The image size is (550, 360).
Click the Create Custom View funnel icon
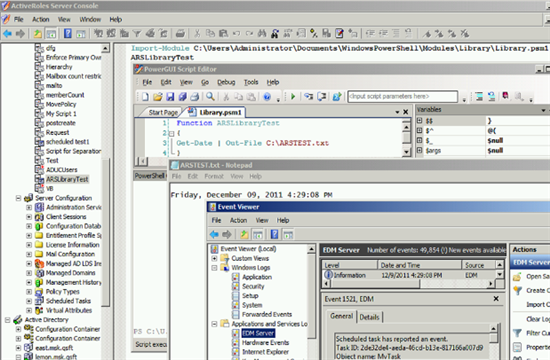coord(517,291)
